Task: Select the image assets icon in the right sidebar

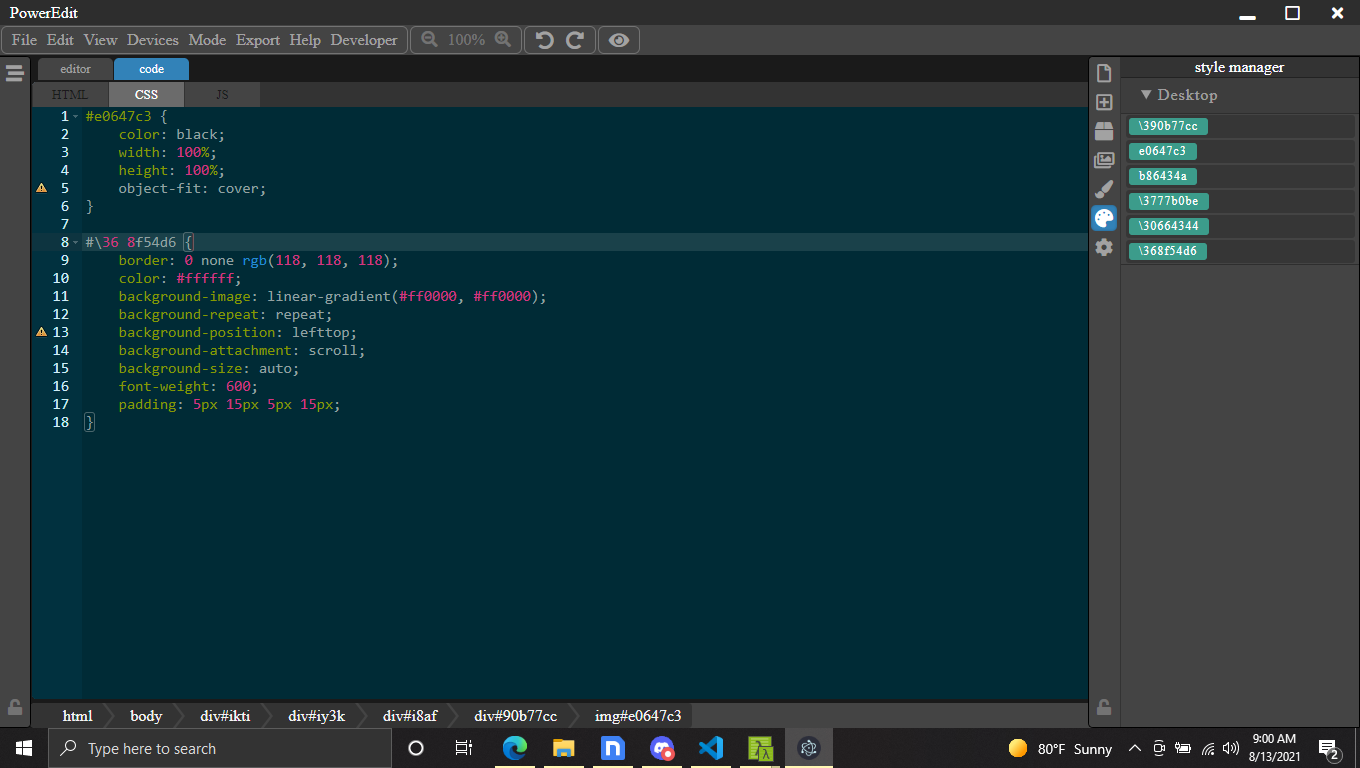Action: [x=1104, y=159]
